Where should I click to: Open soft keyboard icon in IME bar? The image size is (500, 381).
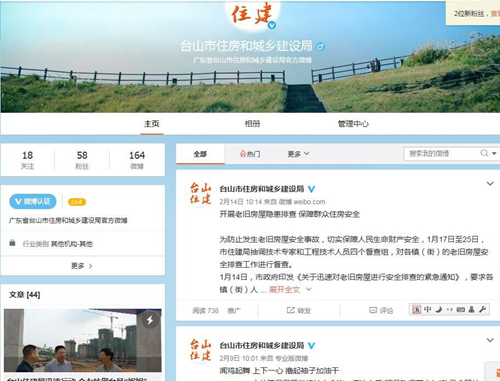point(460,310)
